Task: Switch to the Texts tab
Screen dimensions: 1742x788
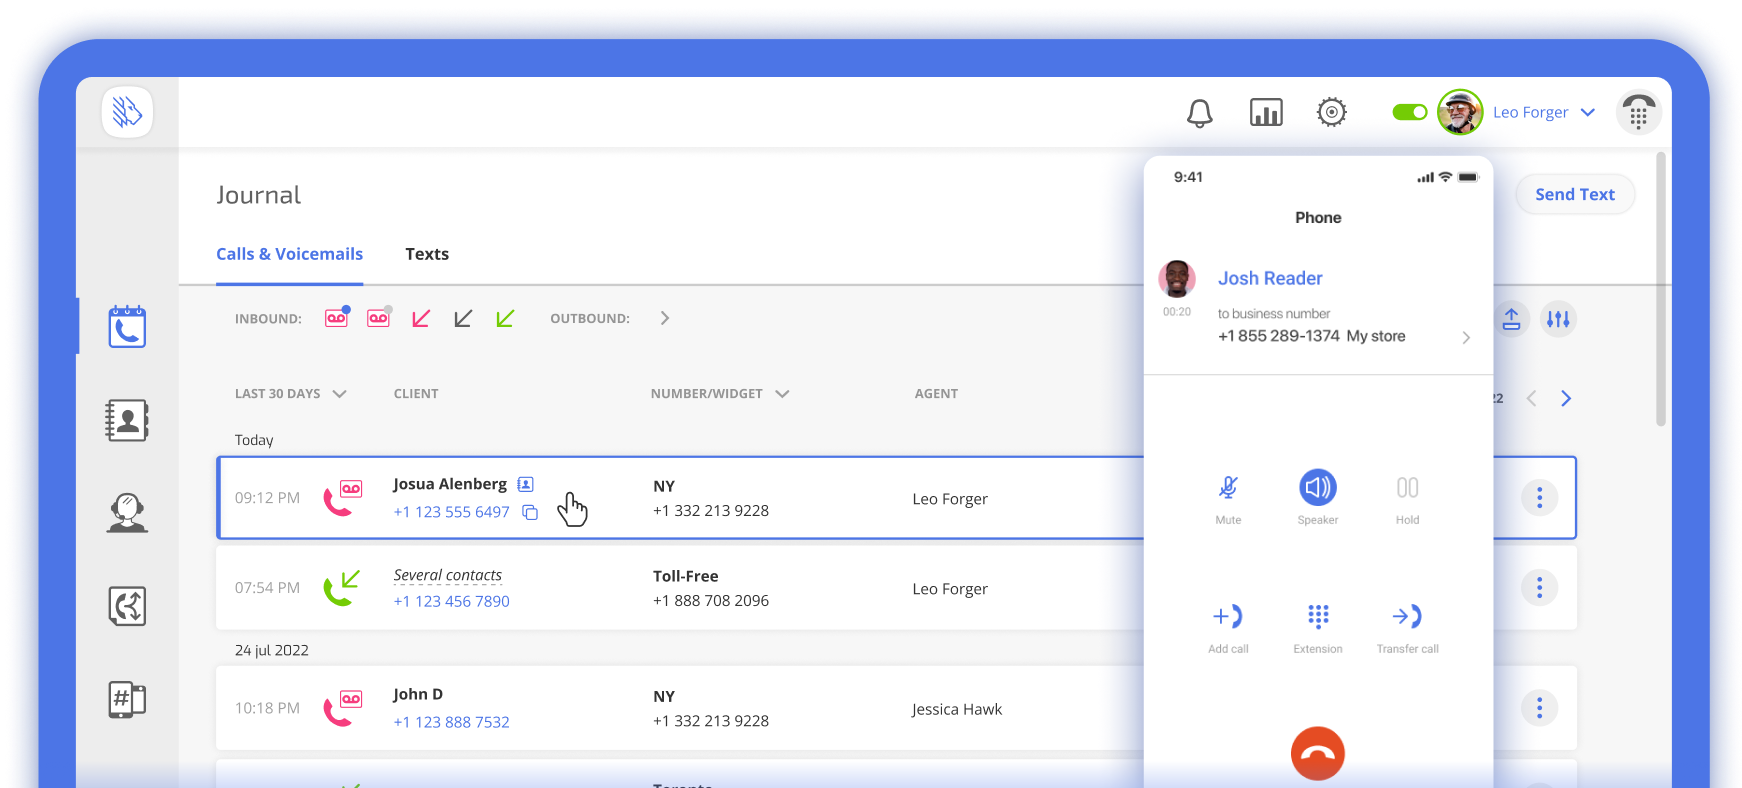Action: (427, 254)
